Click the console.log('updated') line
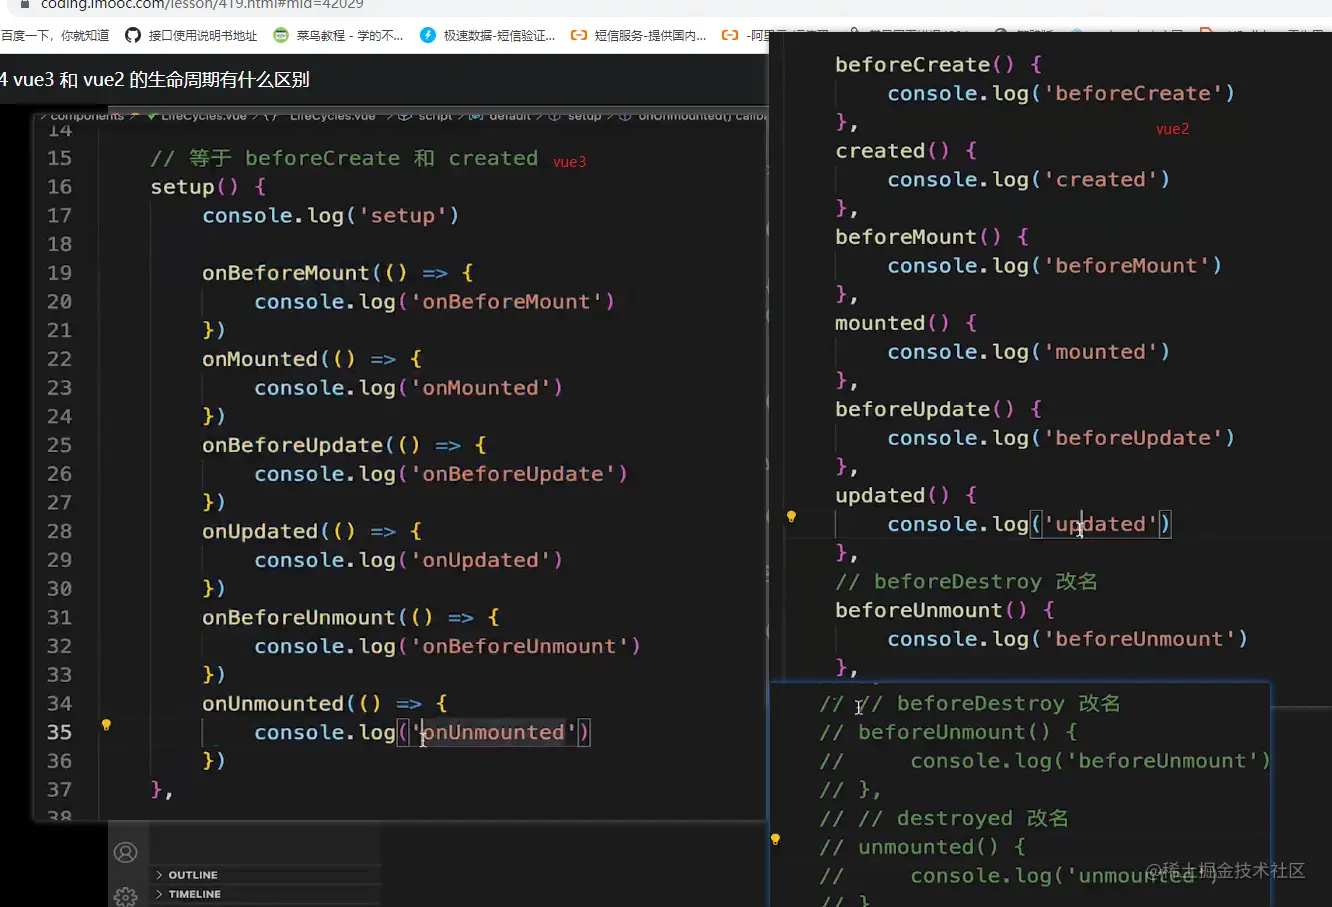The height and width of the screenshot is (907, 1332). coord(1029,524)
